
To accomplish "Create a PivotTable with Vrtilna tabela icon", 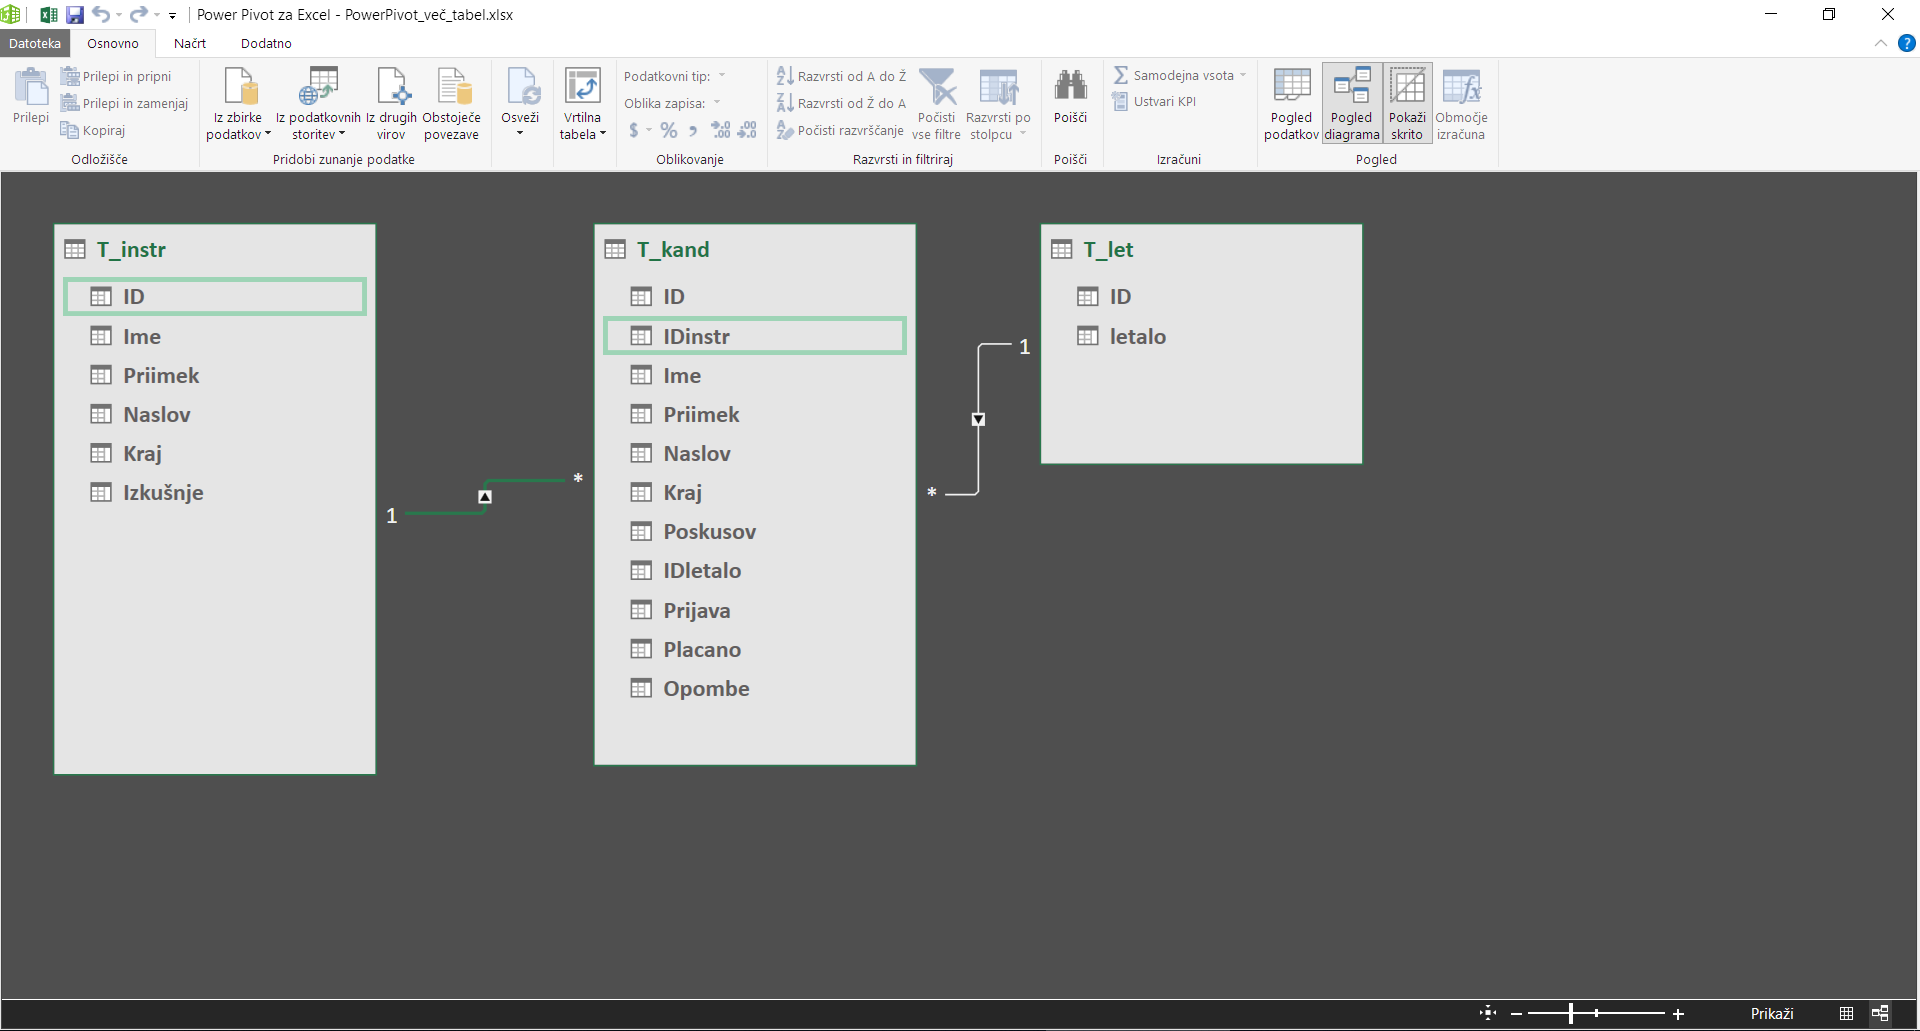I will click(582, 103).
